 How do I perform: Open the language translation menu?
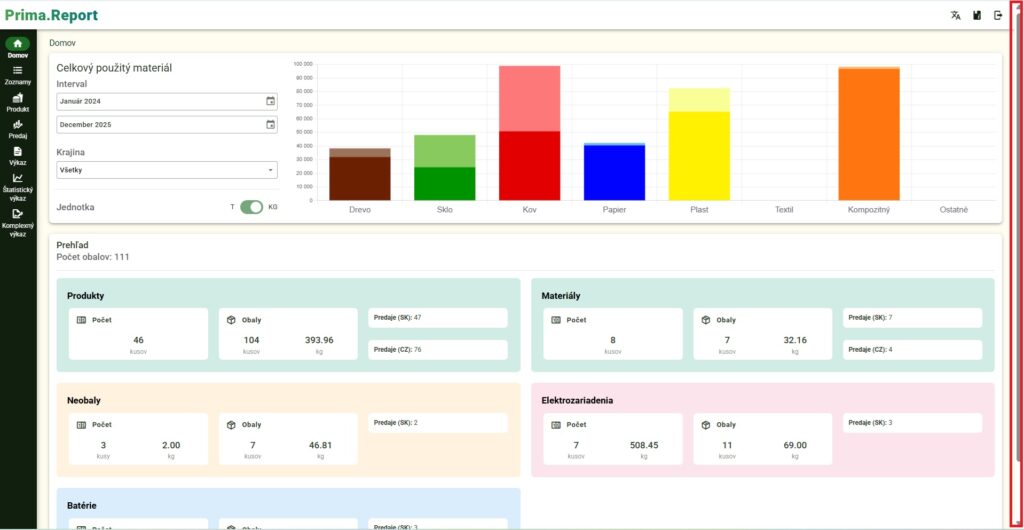tap(955, 15)
